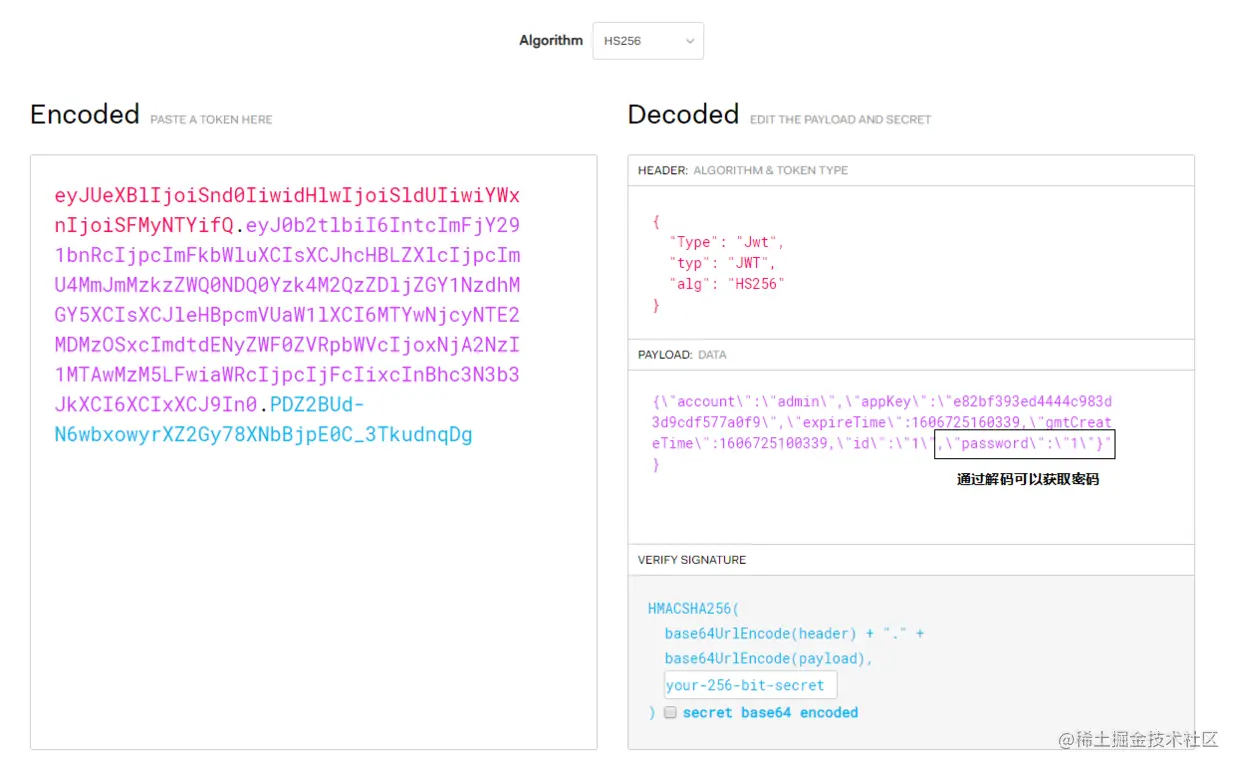Image resolution: width=1240 pixels, height=770 pixels.
Task: Click the "typ": "JWT" header line
Action: click(723, 263)
